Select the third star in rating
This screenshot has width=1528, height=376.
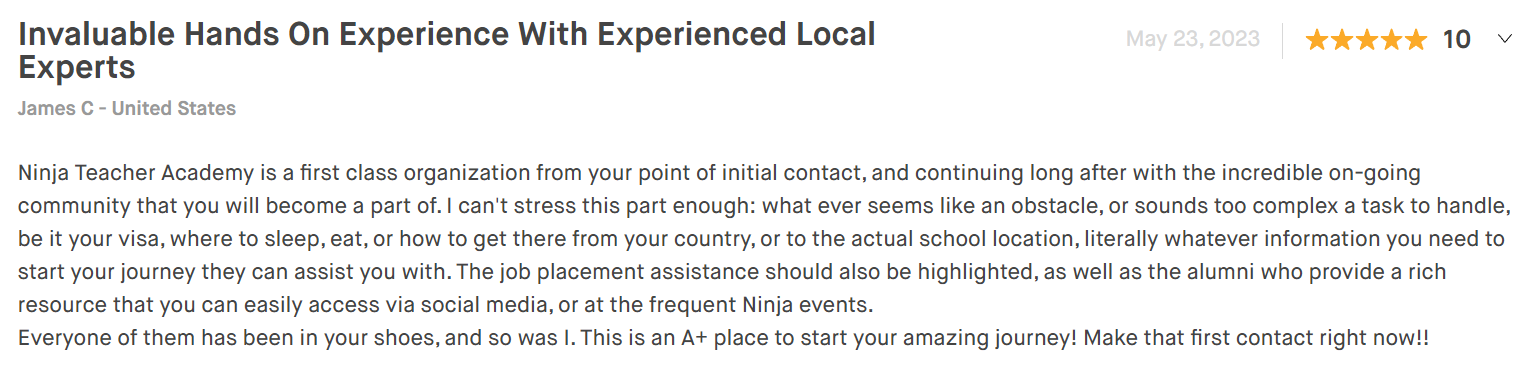[x=1367, y=40]
